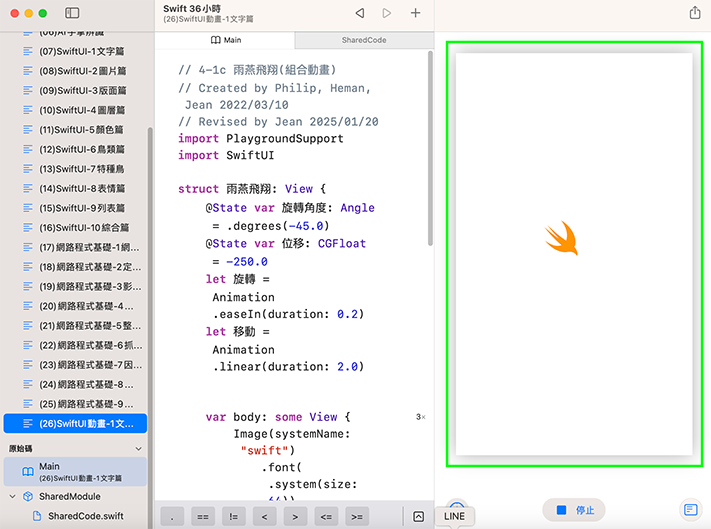This screenshot has height=529, width=711.
Task: Open the share menu icon
Action: pos(695,13)
